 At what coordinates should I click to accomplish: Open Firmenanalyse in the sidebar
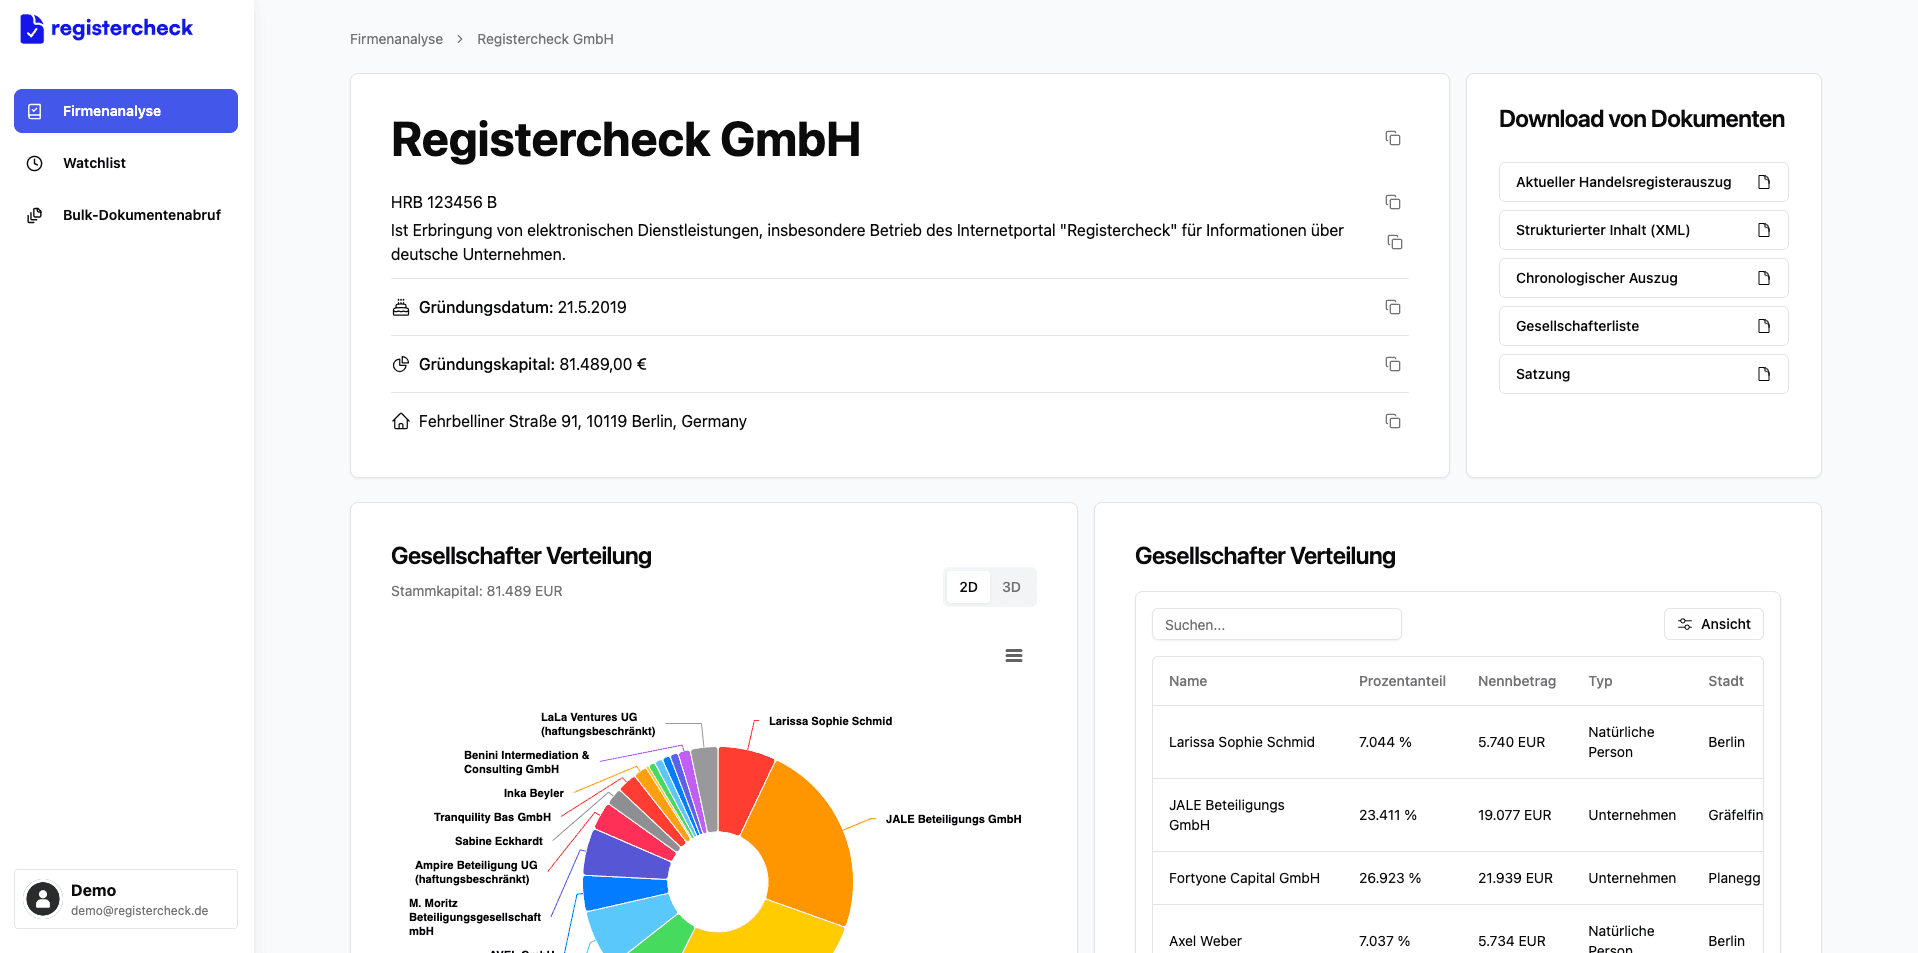click(126, 111)
